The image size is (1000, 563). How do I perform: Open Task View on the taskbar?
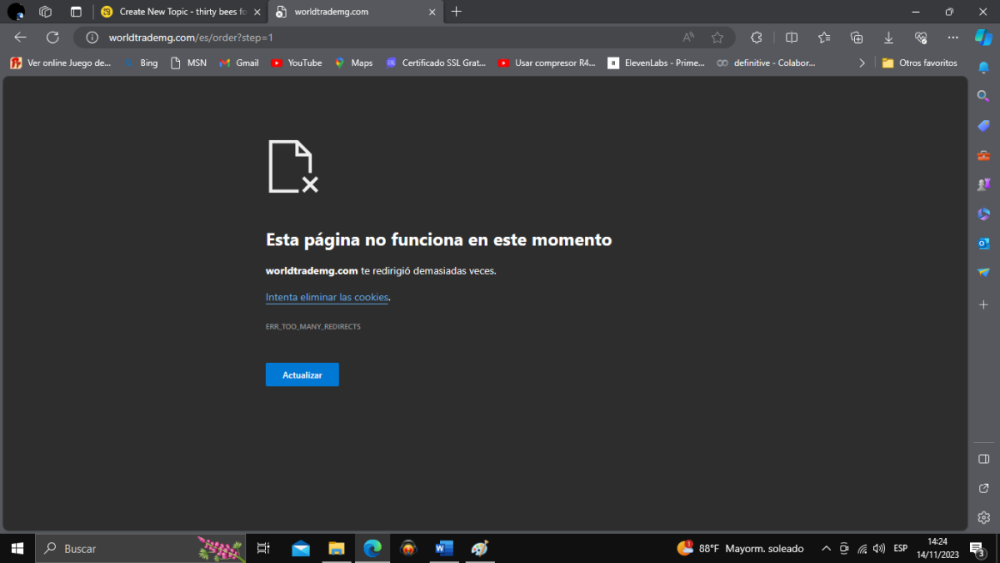[263, 548]
